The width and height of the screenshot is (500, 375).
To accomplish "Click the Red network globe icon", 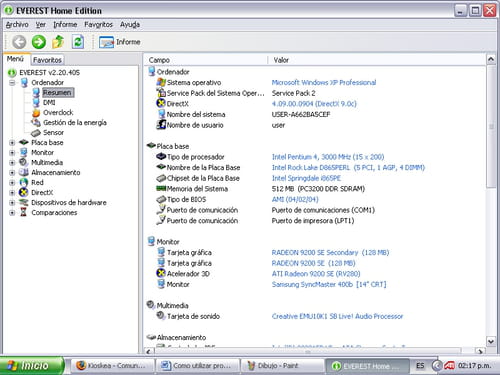I will (x=24, y=182).
